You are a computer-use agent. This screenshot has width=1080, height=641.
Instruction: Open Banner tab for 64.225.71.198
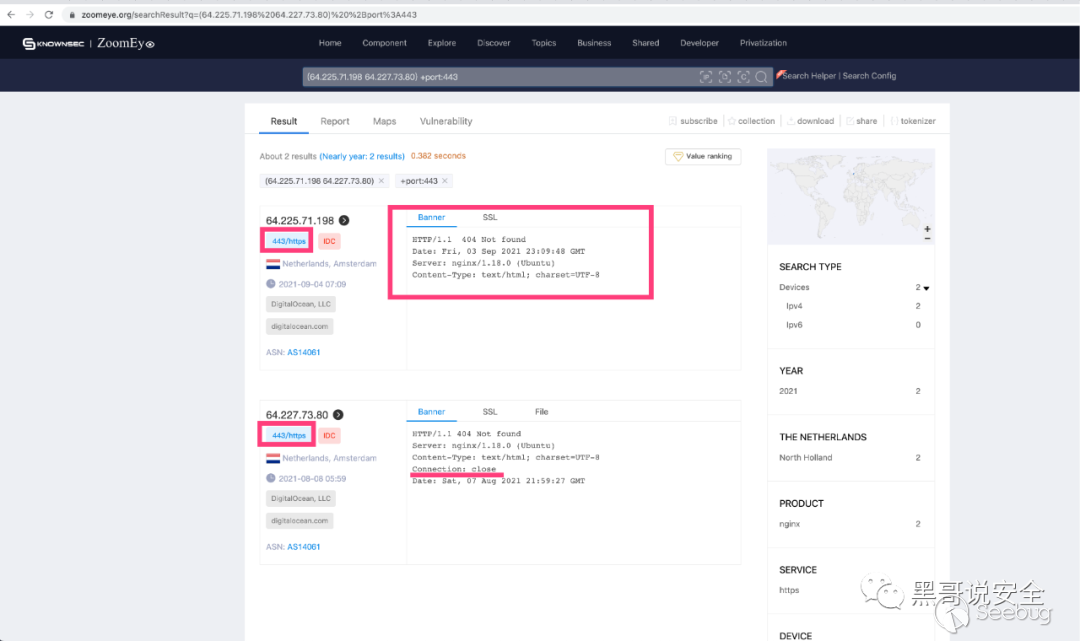pos(431,217)
